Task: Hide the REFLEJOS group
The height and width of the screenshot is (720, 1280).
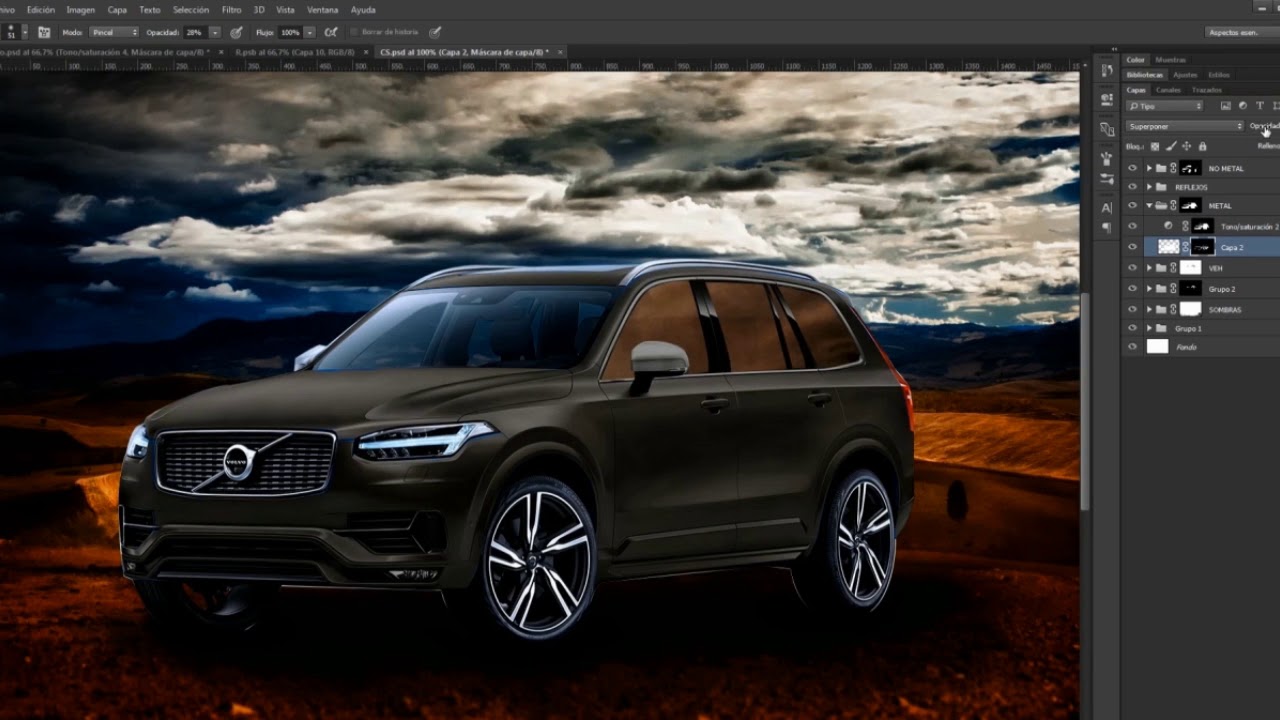Action: 1132,187
